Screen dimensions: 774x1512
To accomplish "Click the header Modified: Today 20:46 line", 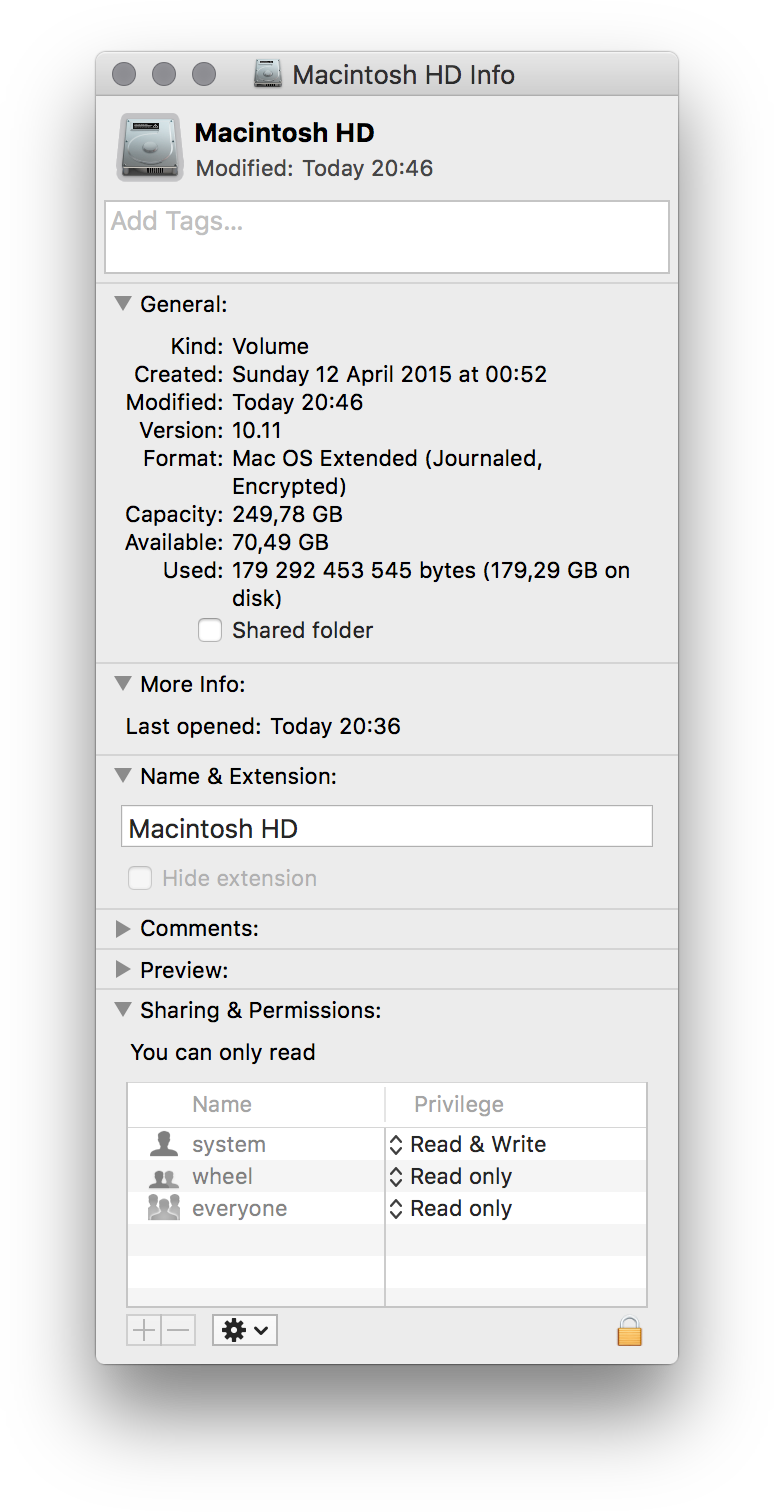I will pos(314,168).
